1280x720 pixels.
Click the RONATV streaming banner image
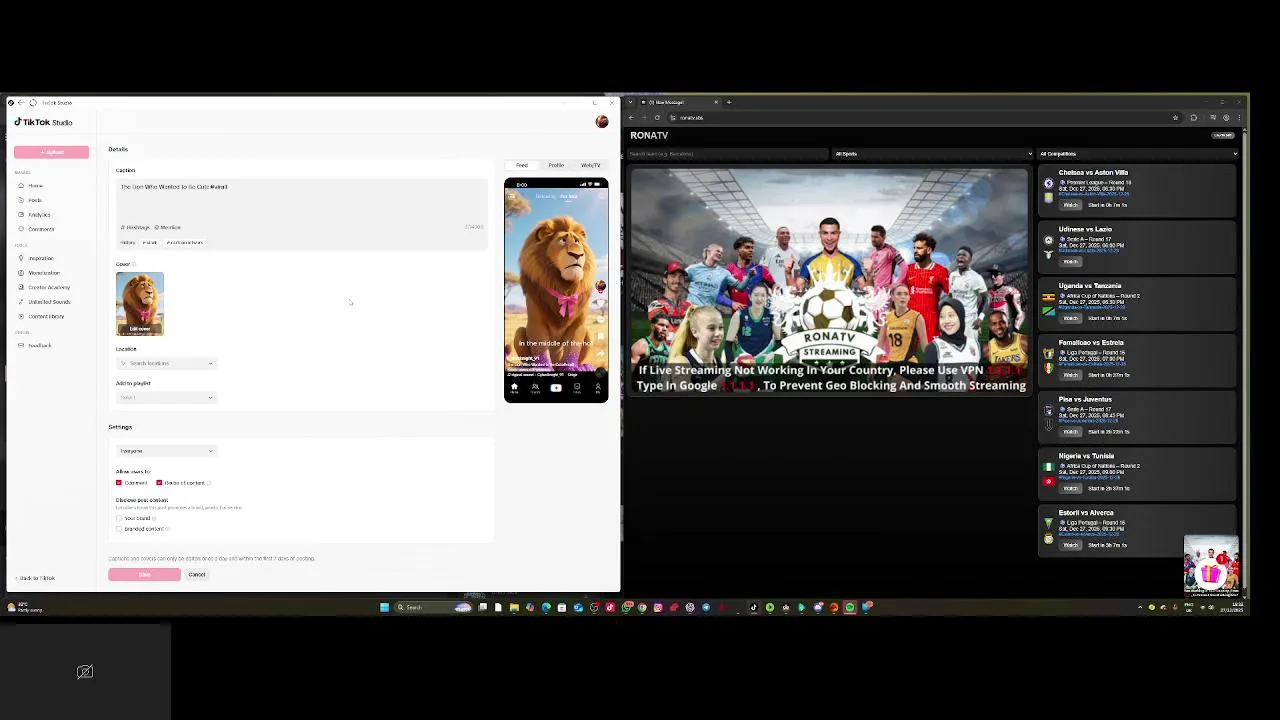(829, 281)
